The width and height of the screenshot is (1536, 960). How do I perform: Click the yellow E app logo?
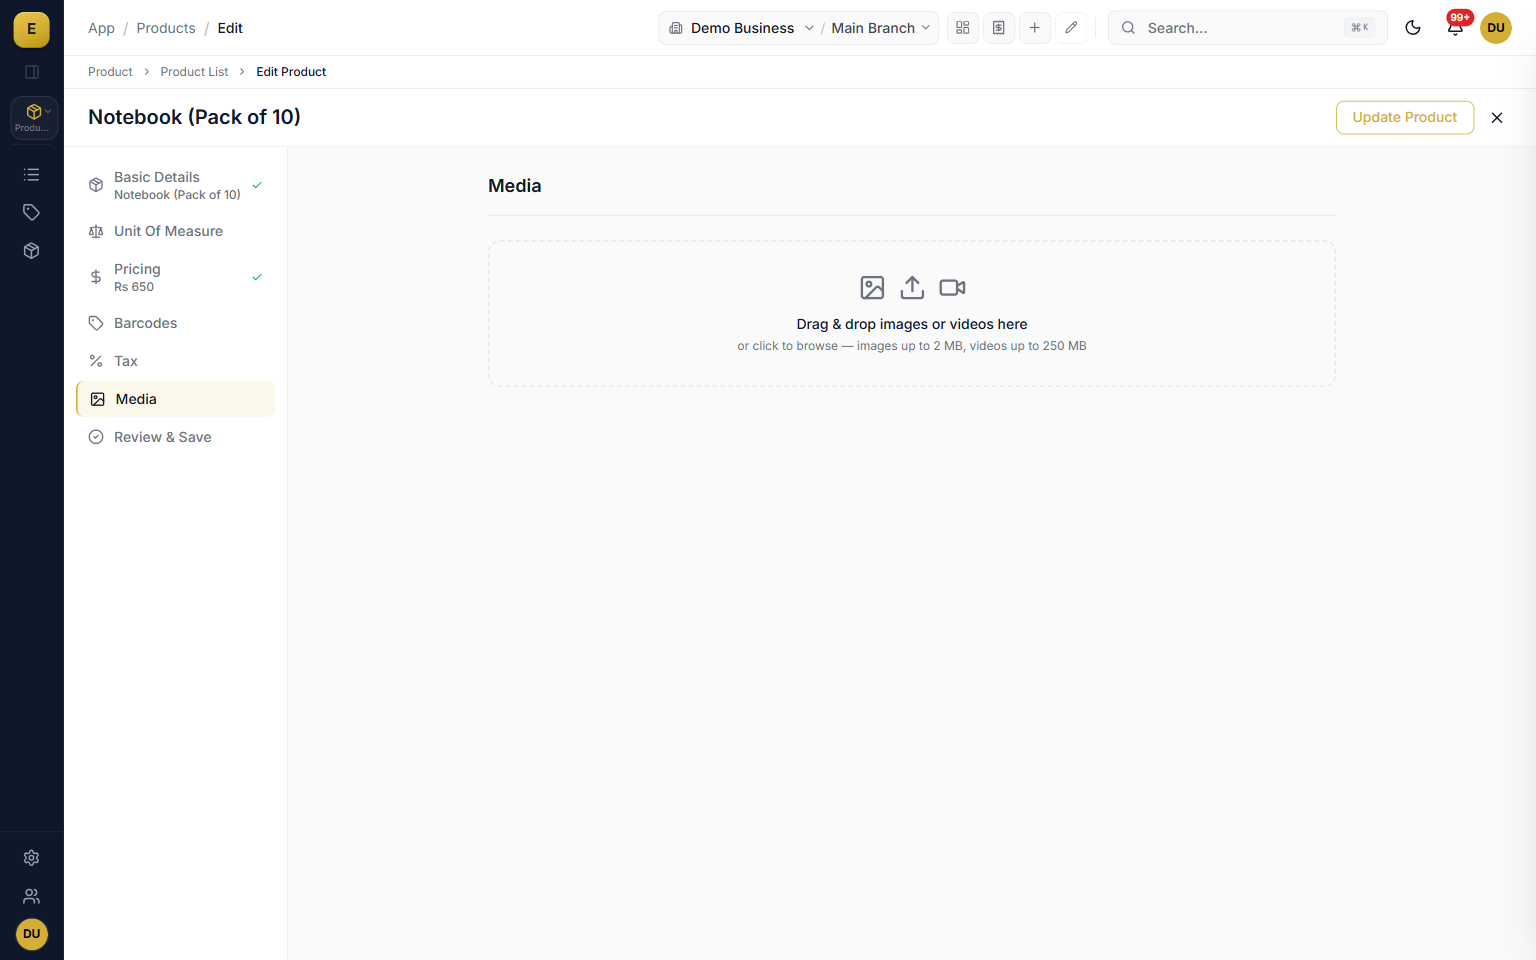pos(31,29)
